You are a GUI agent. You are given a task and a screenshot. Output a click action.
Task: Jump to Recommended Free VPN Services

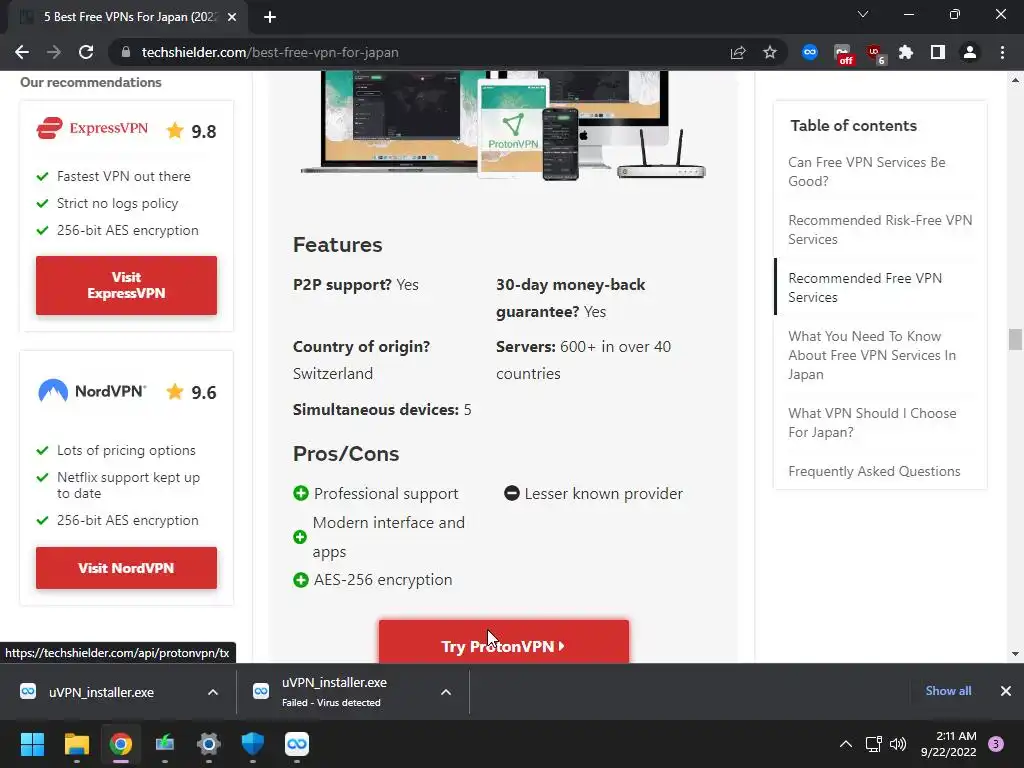(865, 288)
